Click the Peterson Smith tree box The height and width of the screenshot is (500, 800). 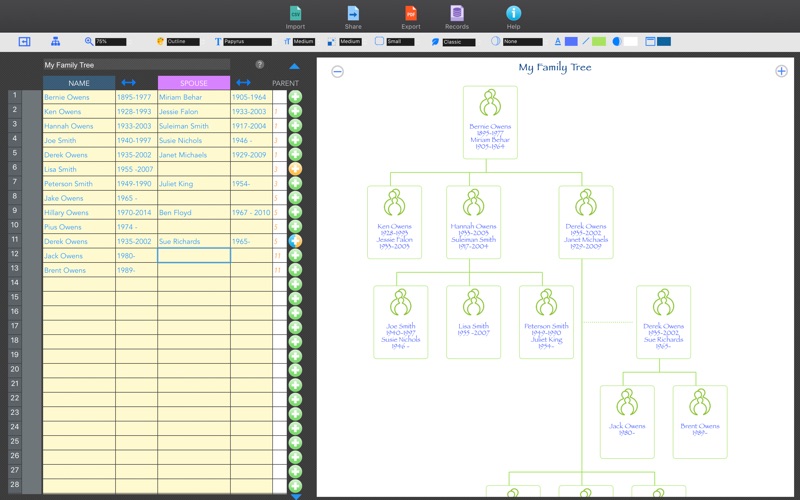546,322
